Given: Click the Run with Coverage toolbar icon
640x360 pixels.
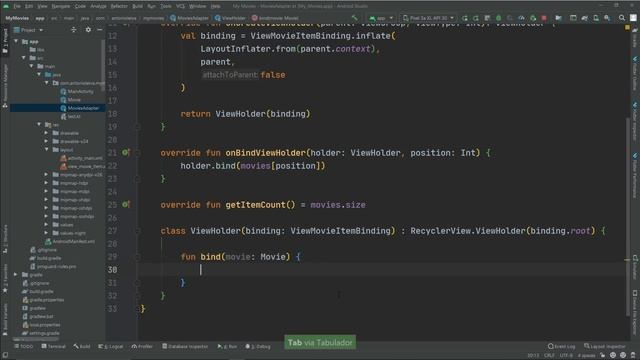Looking at the screenshot, I should 510,18.
